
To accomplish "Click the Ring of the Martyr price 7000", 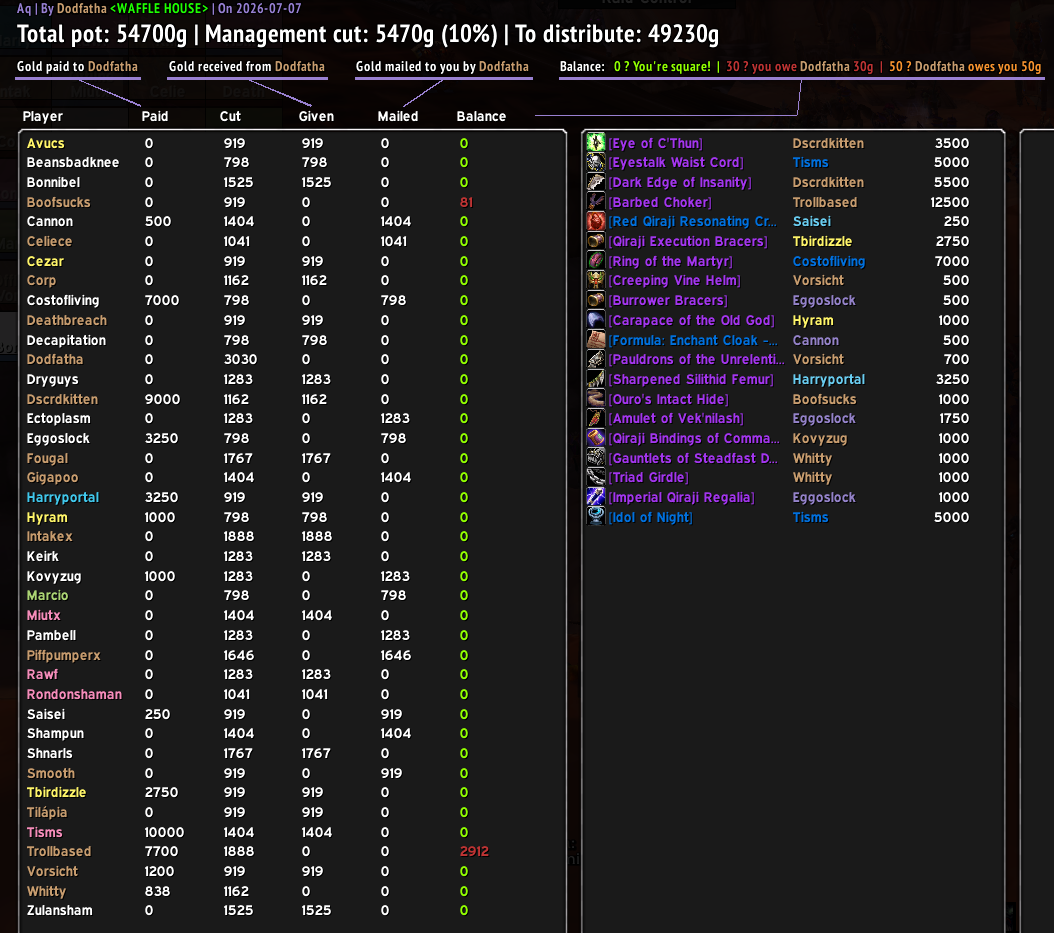I will pyautogui.click(x=952, y=261).
